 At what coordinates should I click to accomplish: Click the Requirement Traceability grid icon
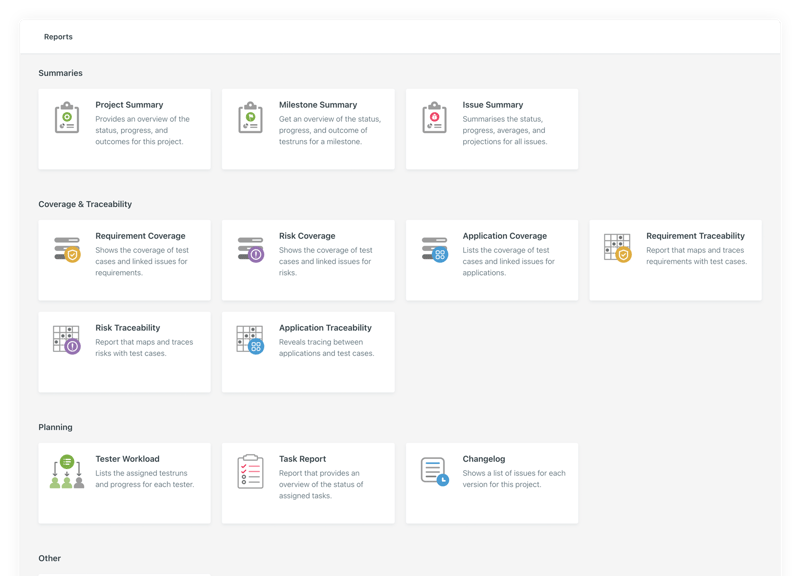618,248
